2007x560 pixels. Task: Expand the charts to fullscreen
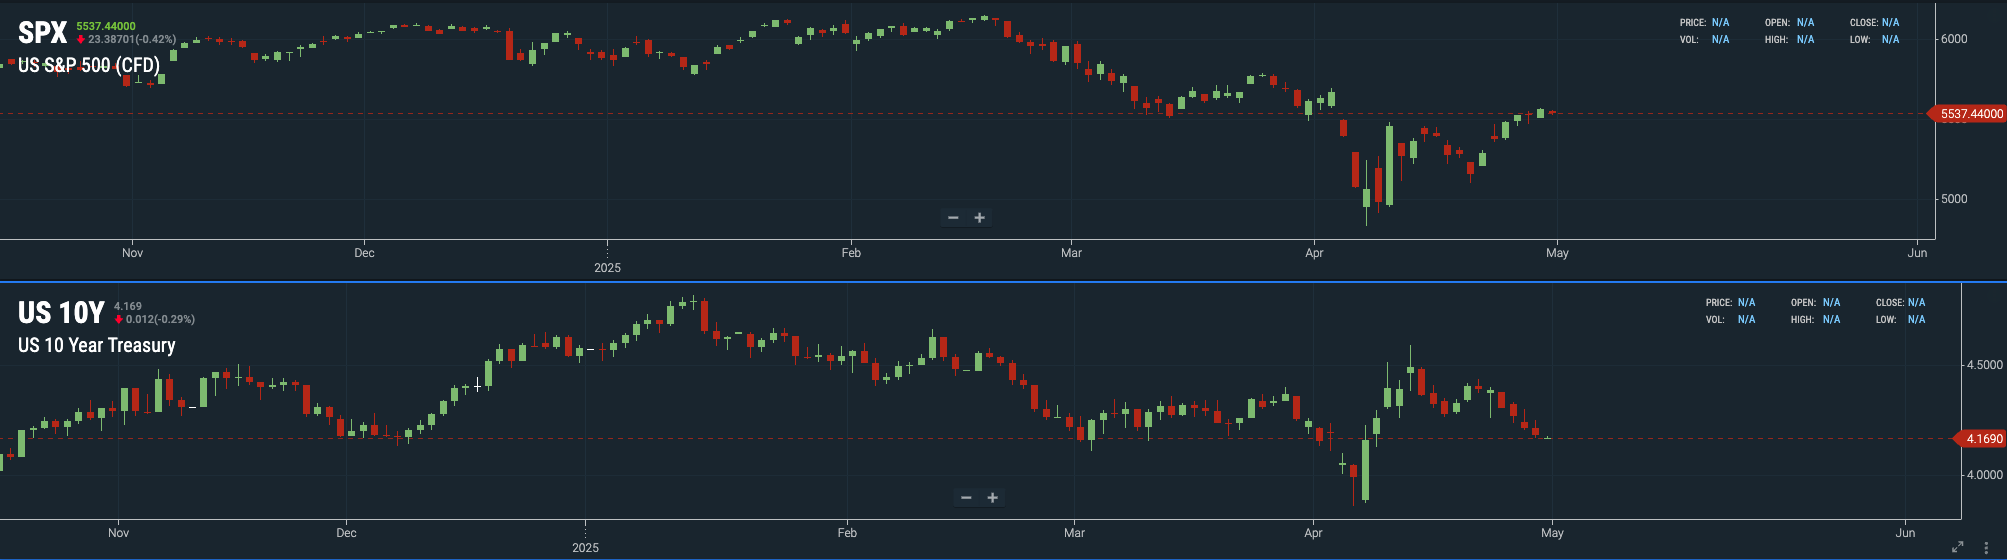point(1958,547)
